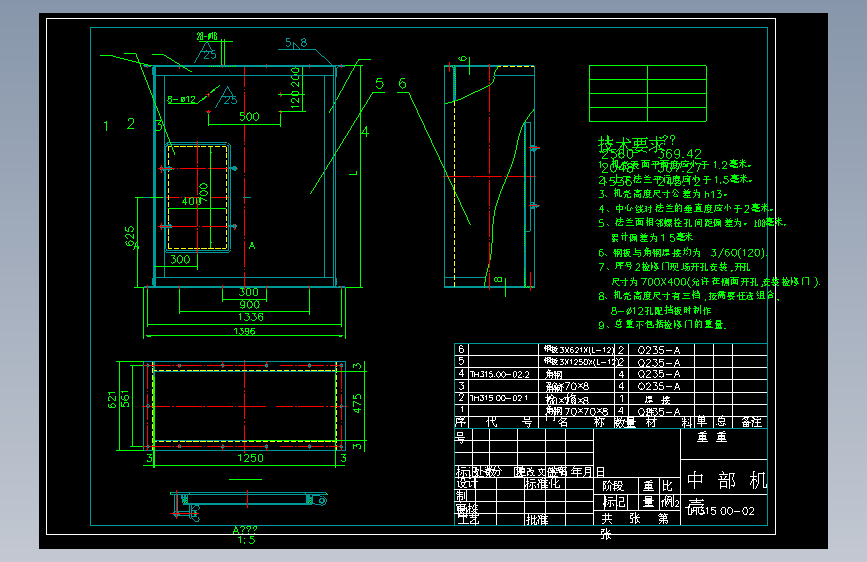
Task: Click balloon number 6 leader label
Action: pos(402,84)
